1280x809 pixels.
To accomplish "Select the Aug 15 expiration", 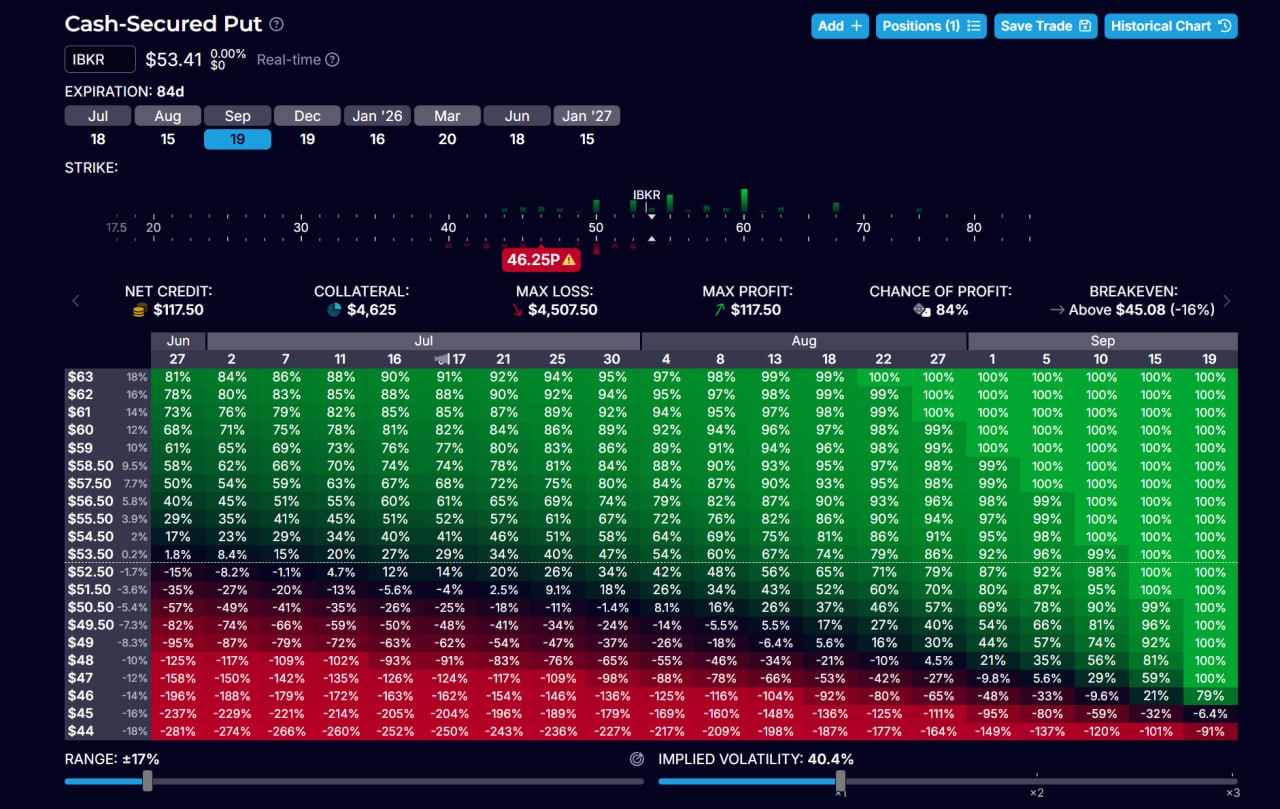I will (x=168, y=128).
